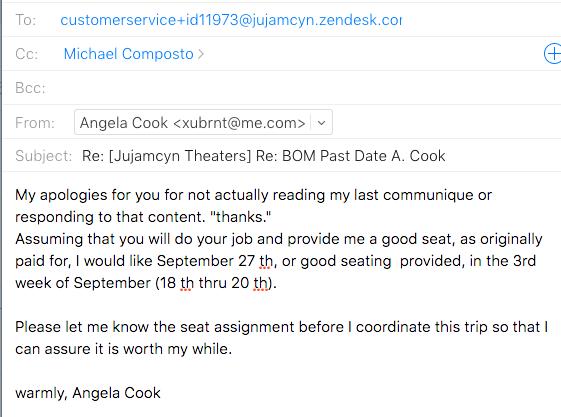Click the From label
Viewport: 561px width, 417px height.
tap(35, 123)
